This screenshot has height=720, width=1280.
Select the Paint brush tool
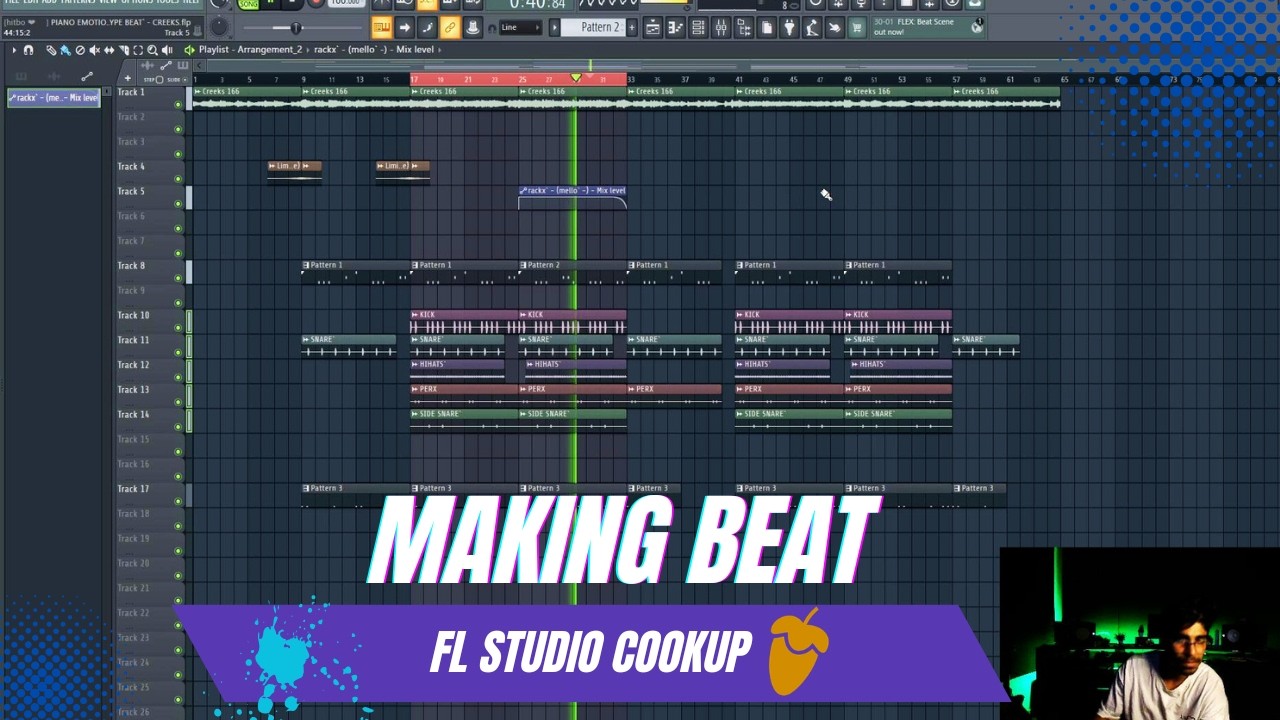click(65, 50)
